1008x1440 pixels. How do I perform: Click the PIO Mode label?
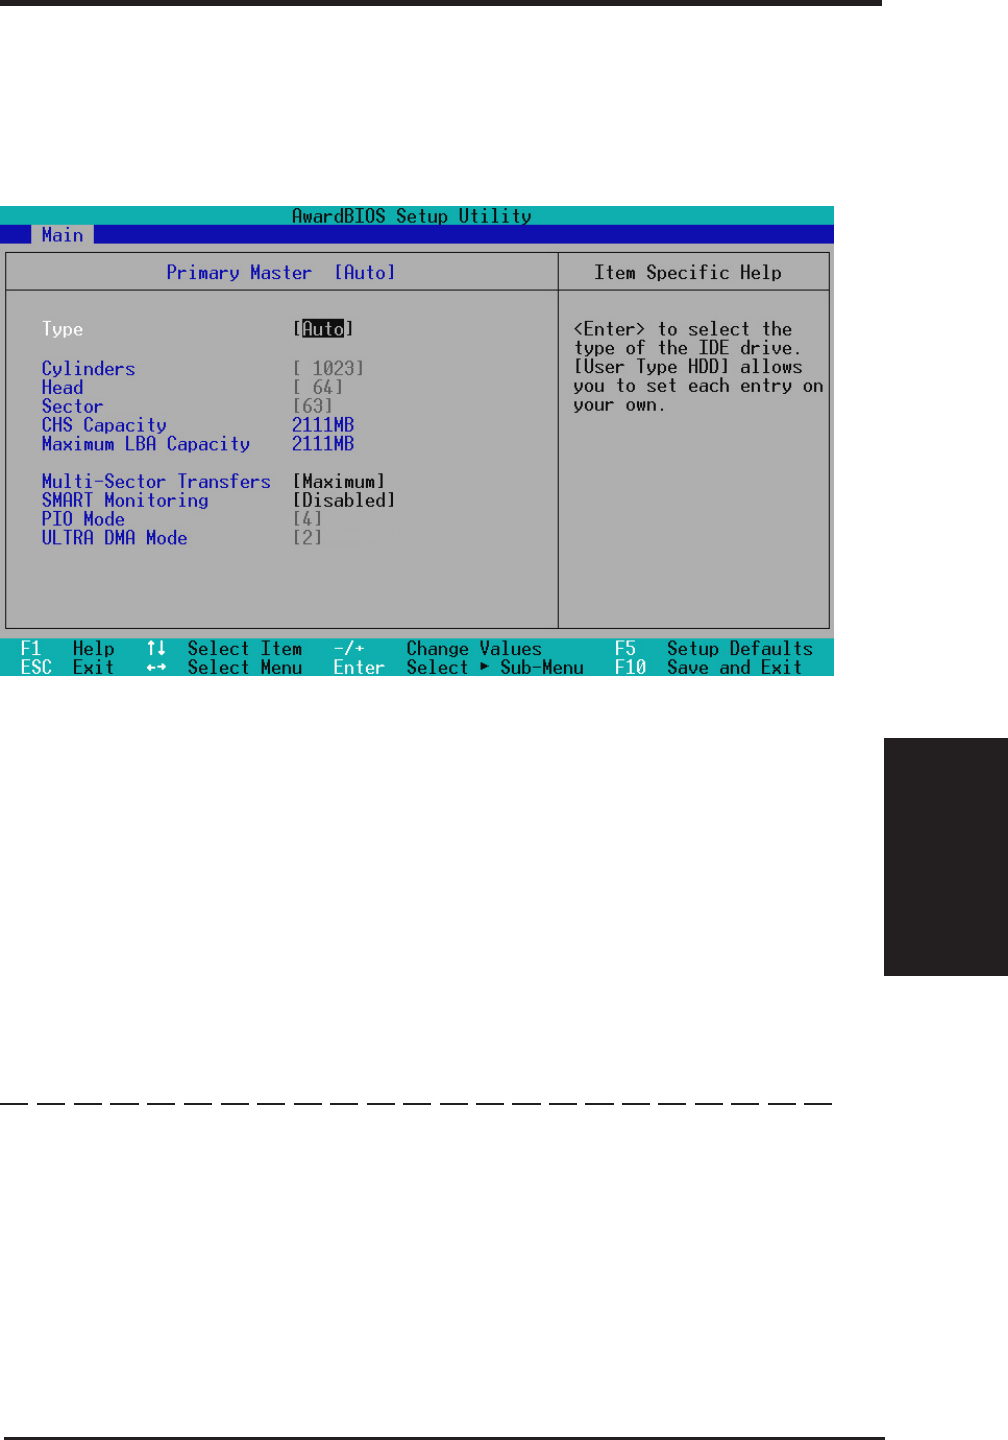coord(83,519)
